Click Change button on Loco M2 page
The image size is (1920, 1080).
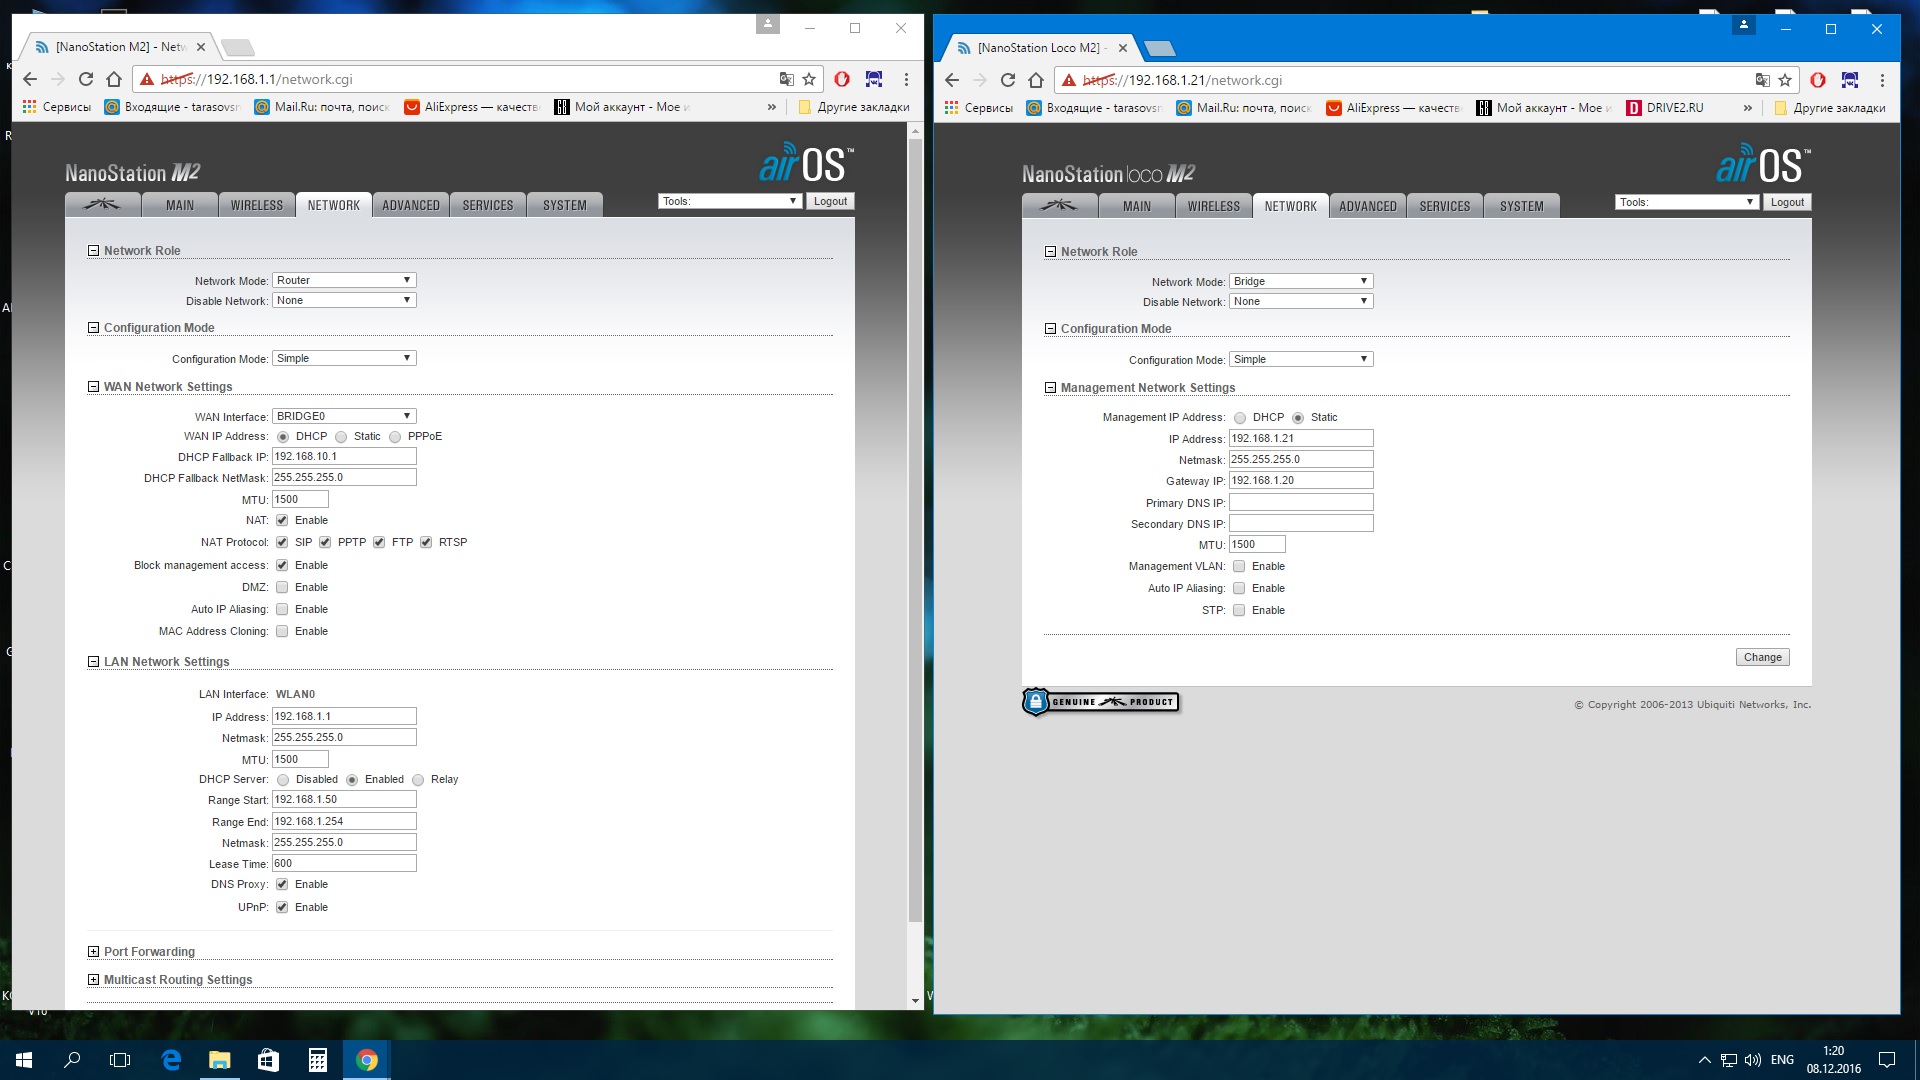coord(1762,657)
